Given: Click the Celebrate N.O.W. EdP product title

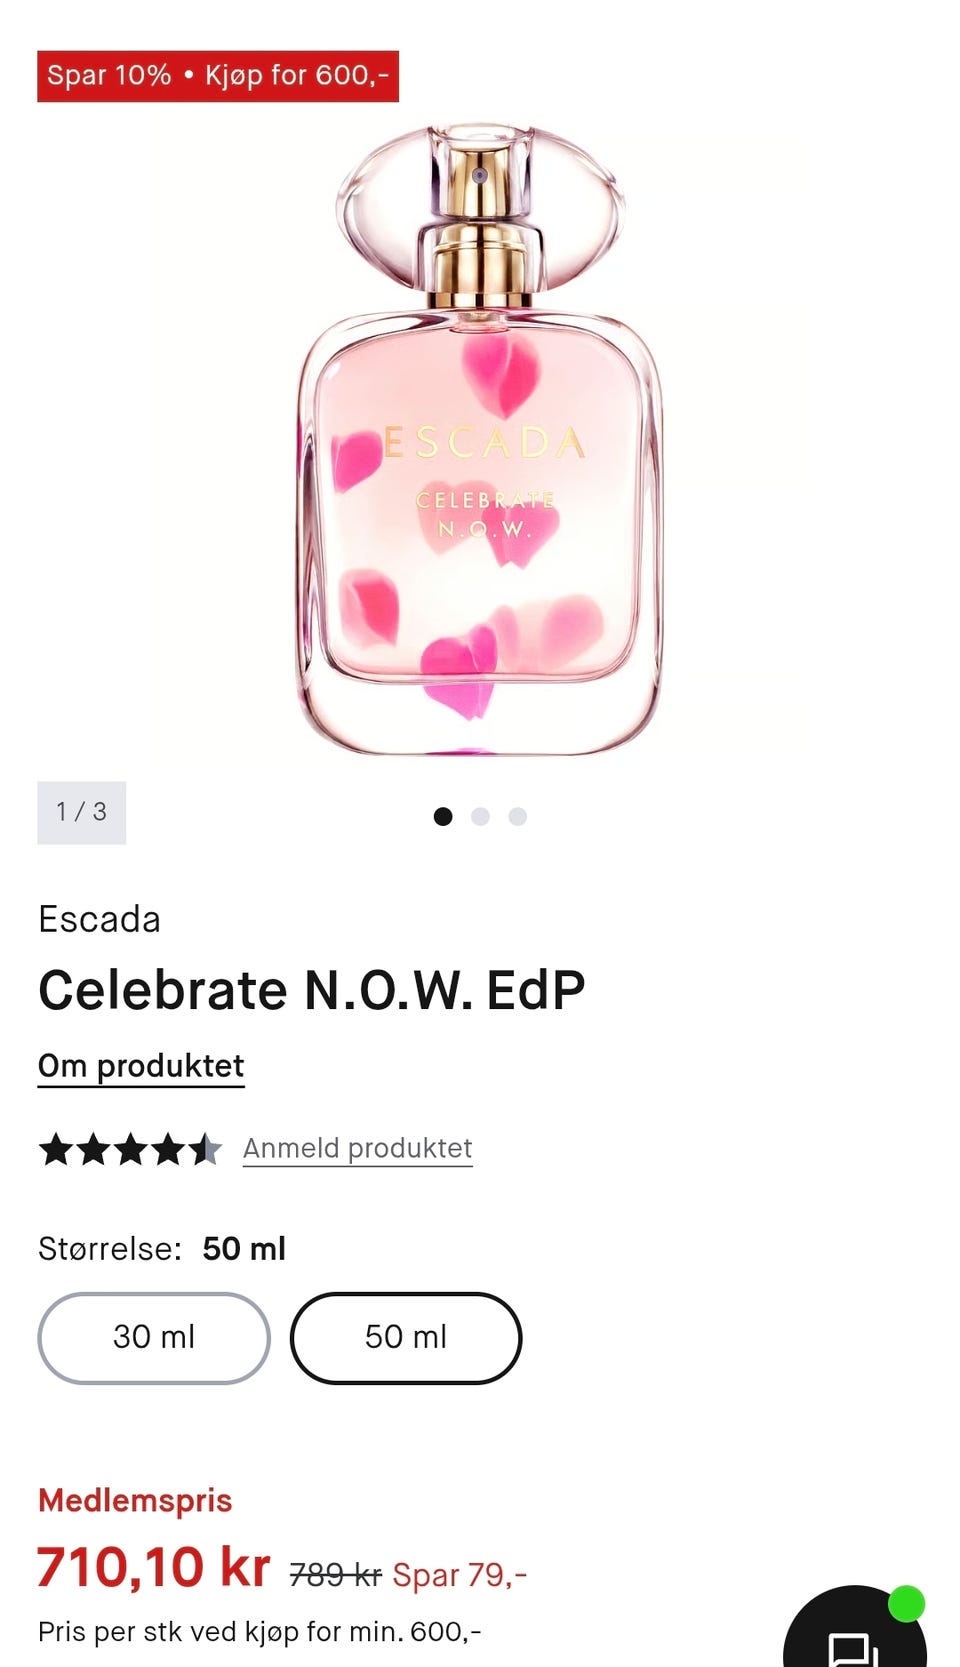Looking at the screenshot, I should pyautogui.click(x=311, y=990).
